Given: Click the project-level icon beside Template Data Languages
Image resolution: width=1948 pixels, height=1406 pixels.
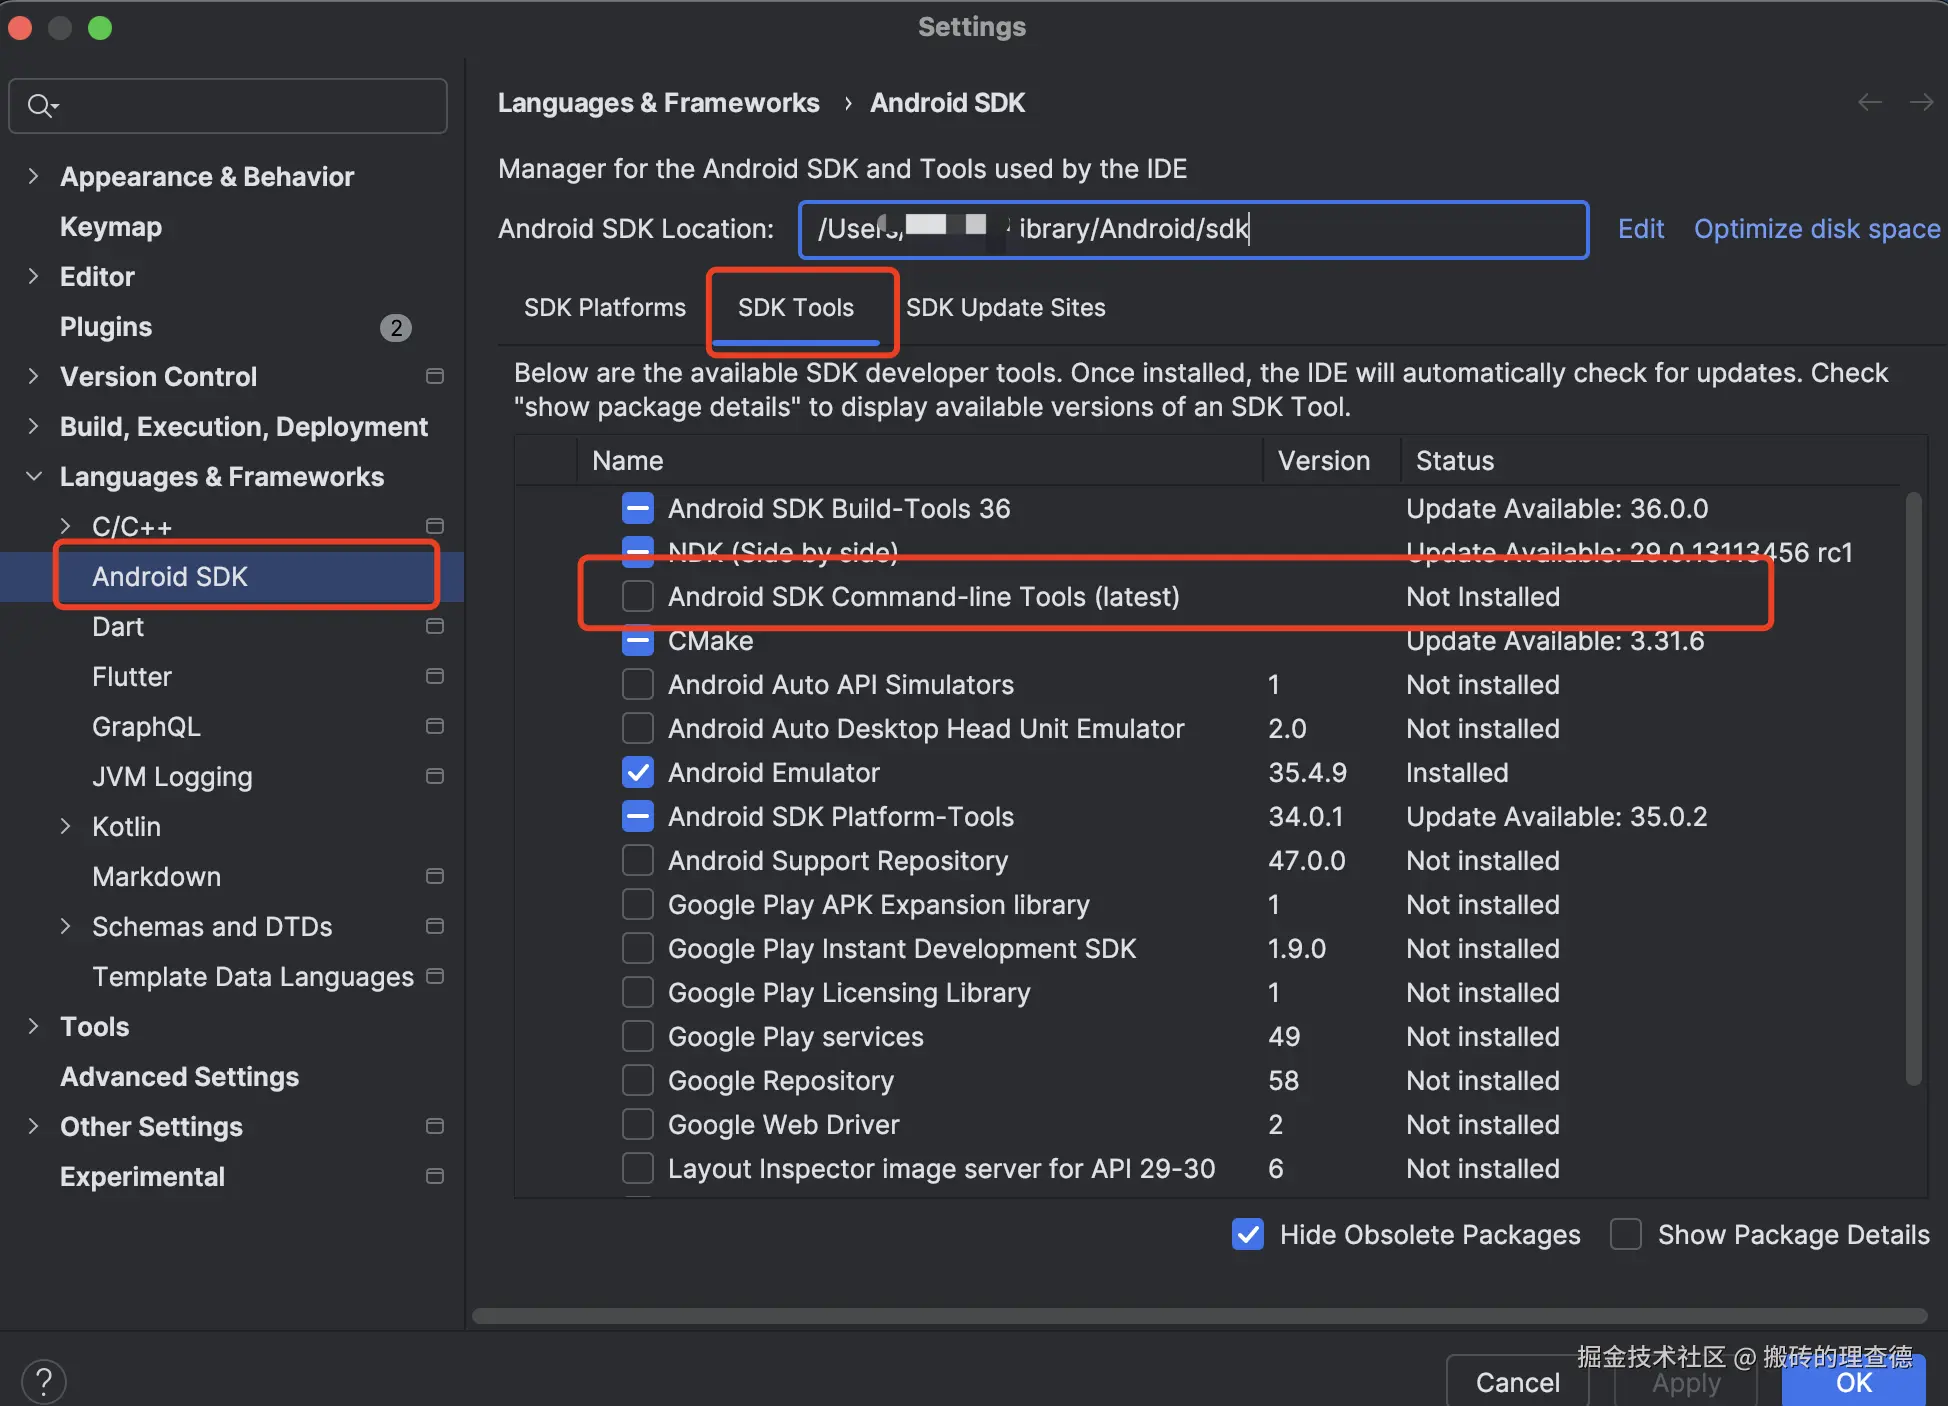Looking at the screenshot, I should 435,976.
